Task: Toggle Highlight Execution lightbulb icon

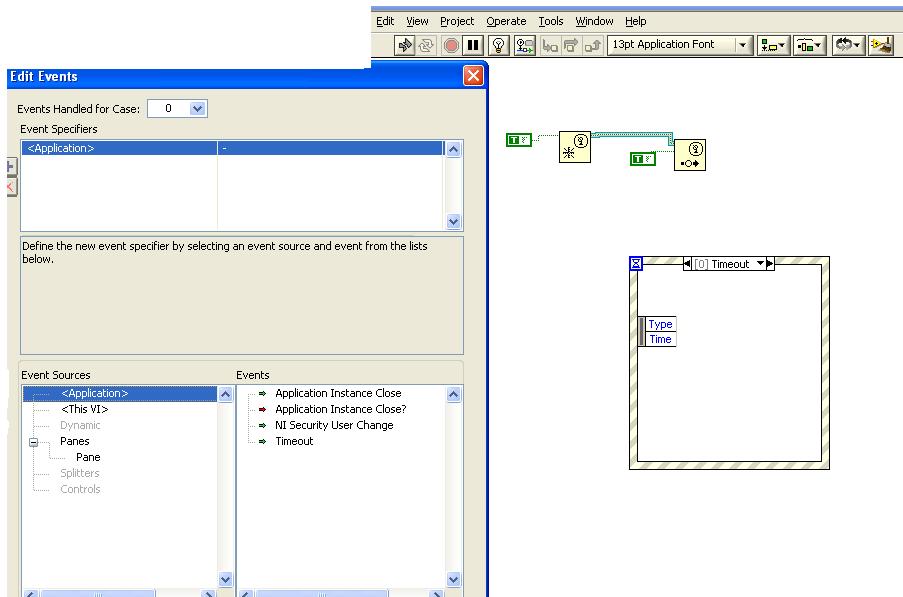Action: click(x=499, y=45)
